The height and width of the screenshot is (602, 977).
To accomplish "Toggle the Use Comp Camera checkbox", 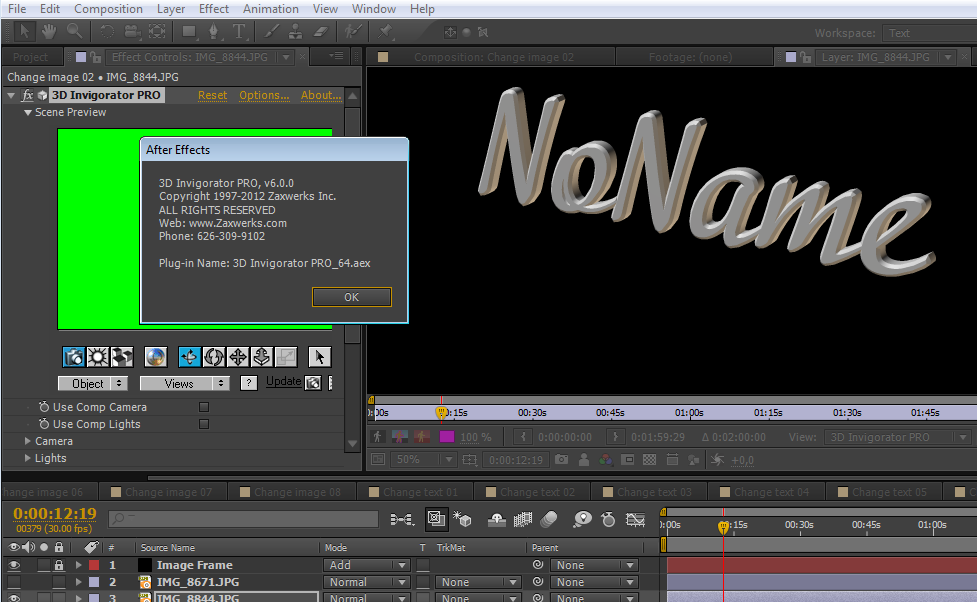I will click(x=204, y=407).
